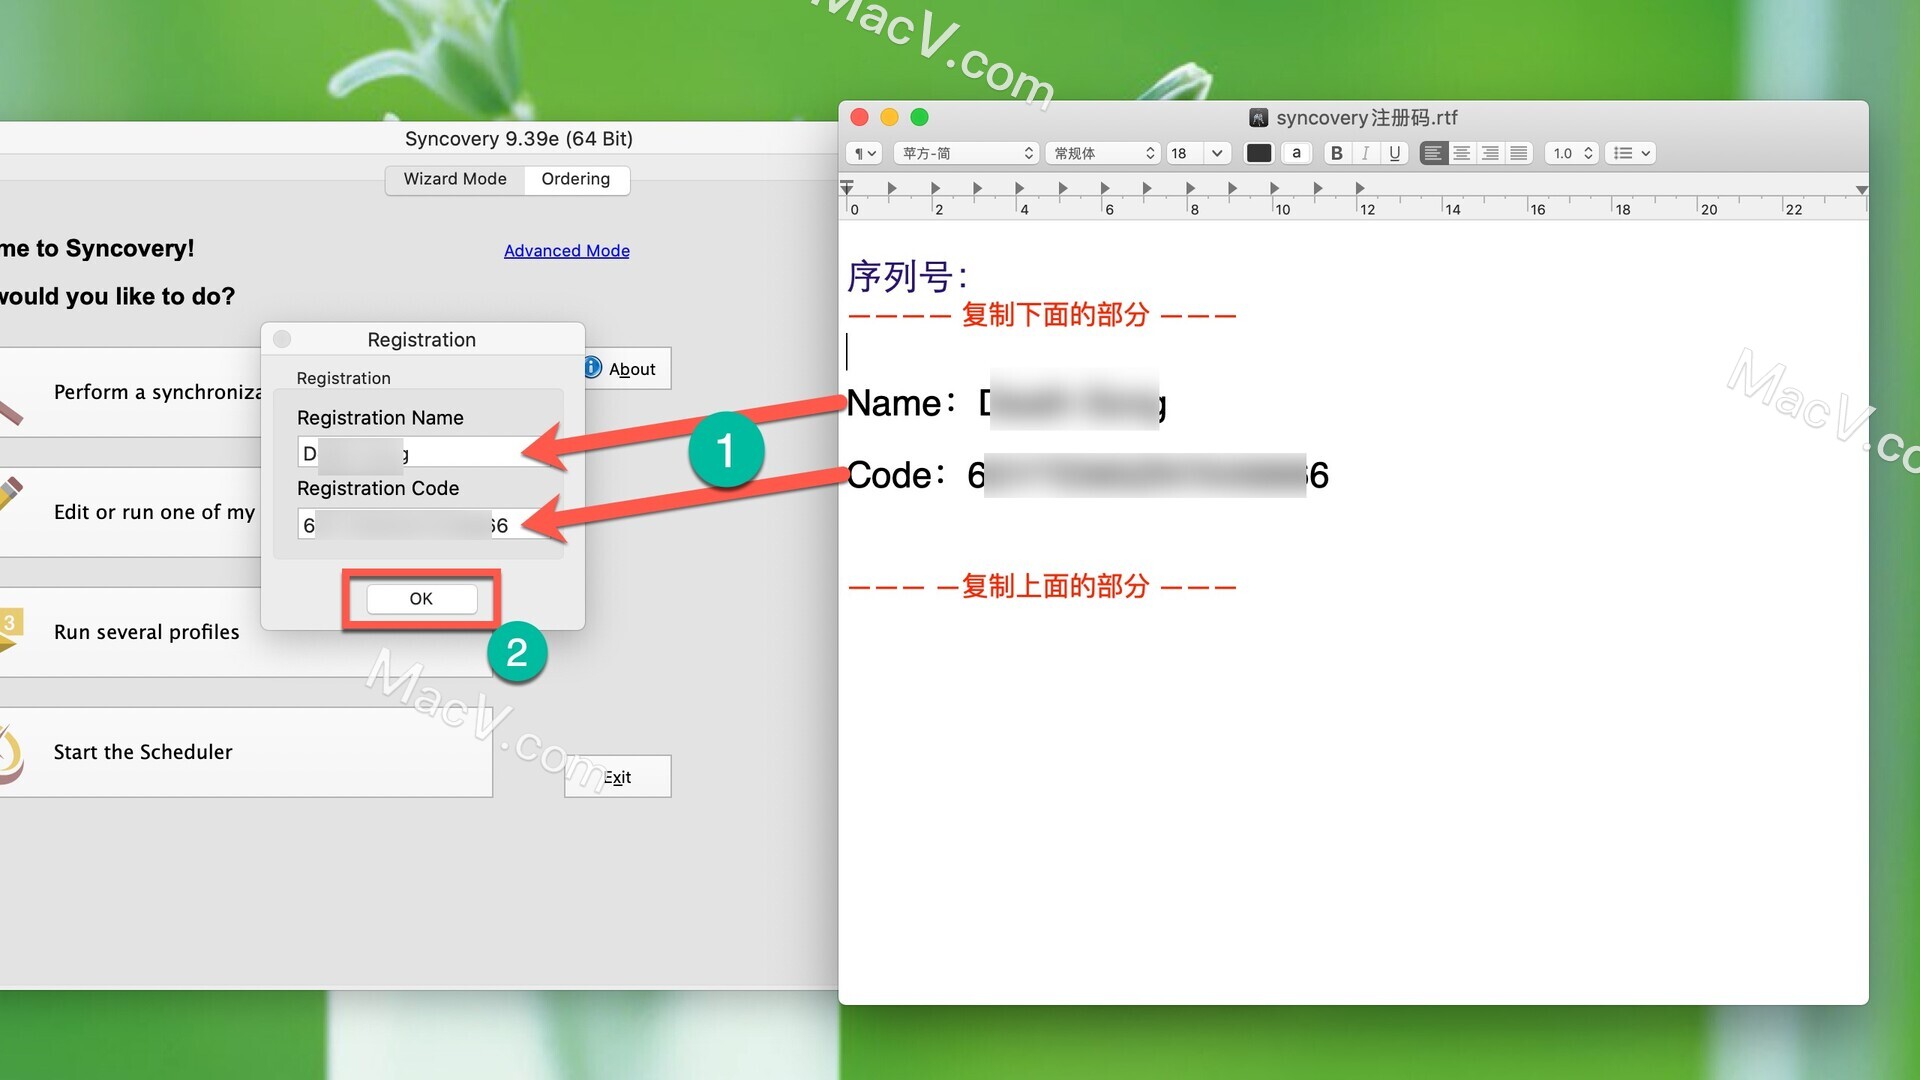
Task: Click the right margin marker on ruler
Action: pyautogui.click(x=1861, y=189)
